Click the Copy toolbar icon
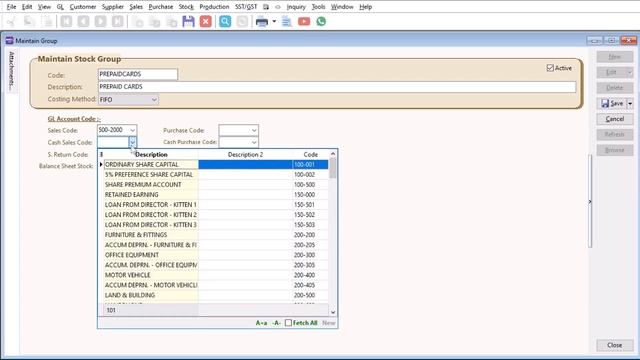Viewport: 640px width, 360px height. click(x=29, y=22)
